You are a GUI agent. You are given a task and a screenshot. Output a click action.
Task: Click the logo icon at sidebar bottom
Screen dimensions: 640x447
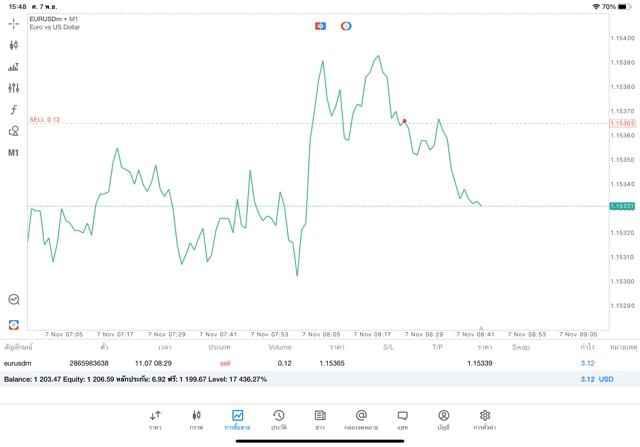[x=13, y=324]
